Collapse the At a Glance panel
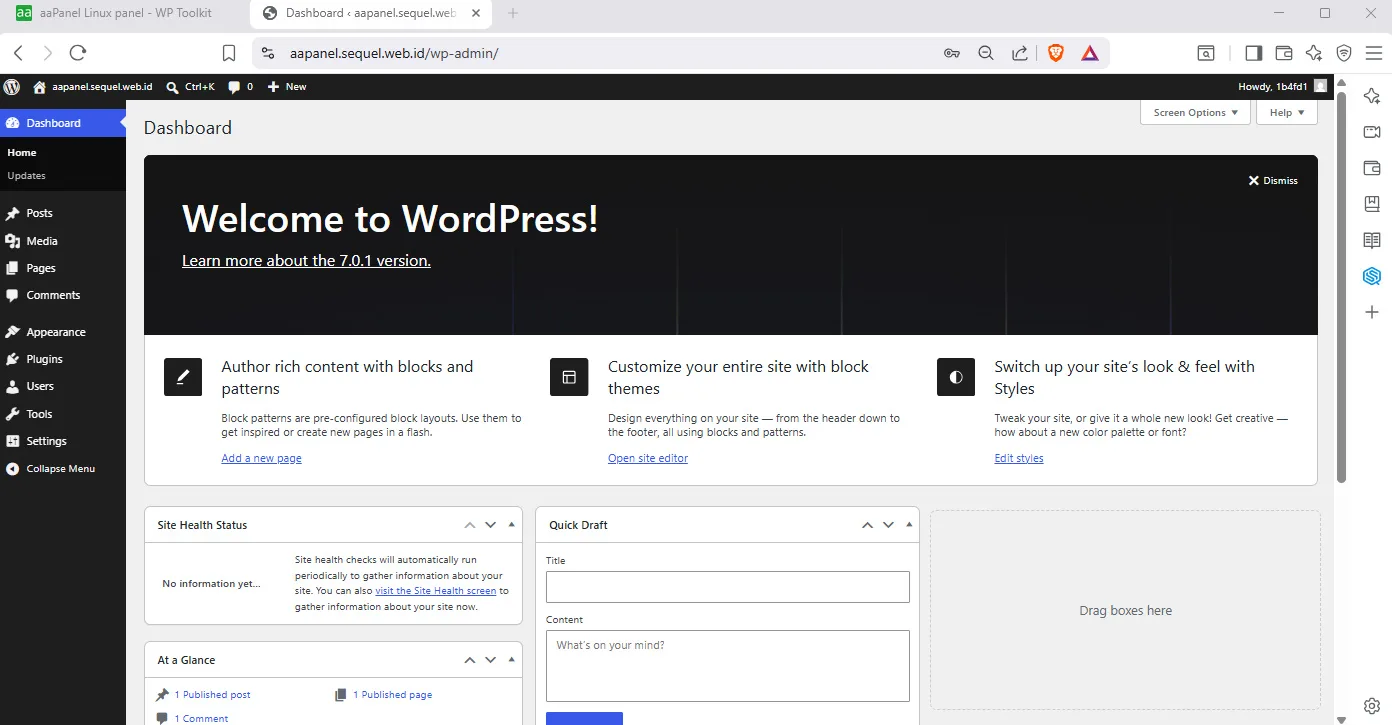1392x725 pixels. 512,660
